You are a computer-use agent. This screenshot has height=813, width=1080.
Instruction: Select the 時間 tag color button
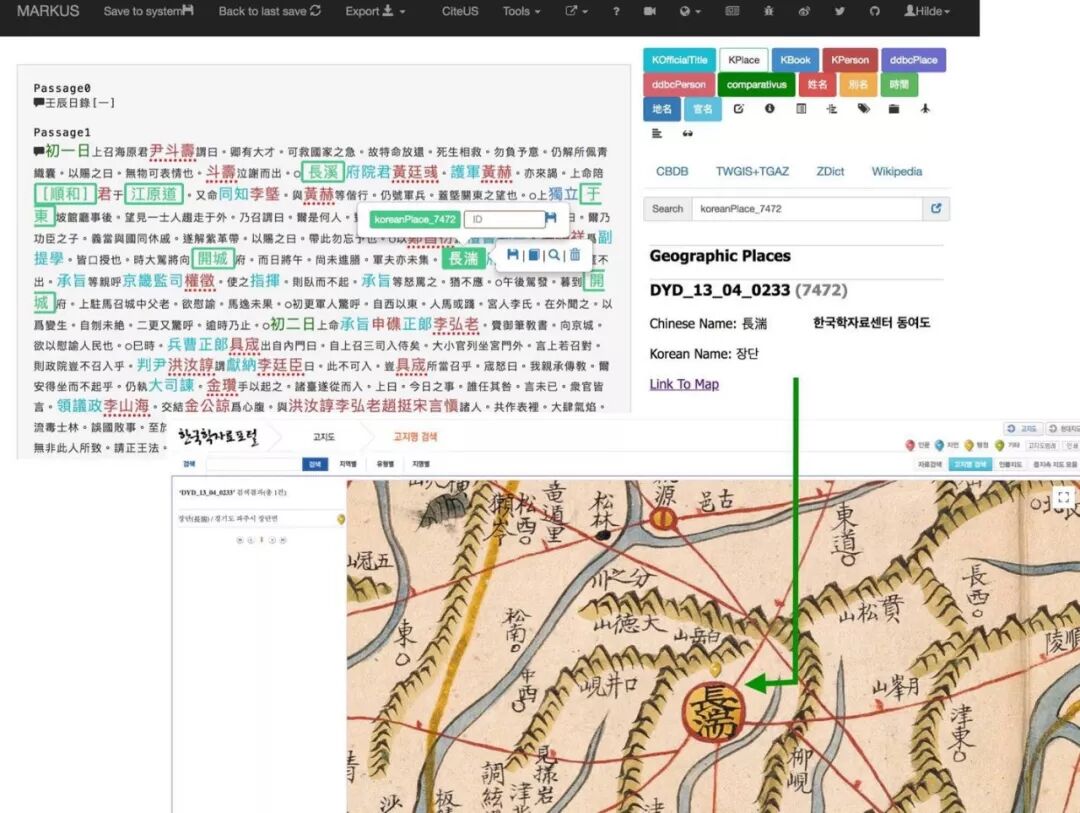(899, 85)
